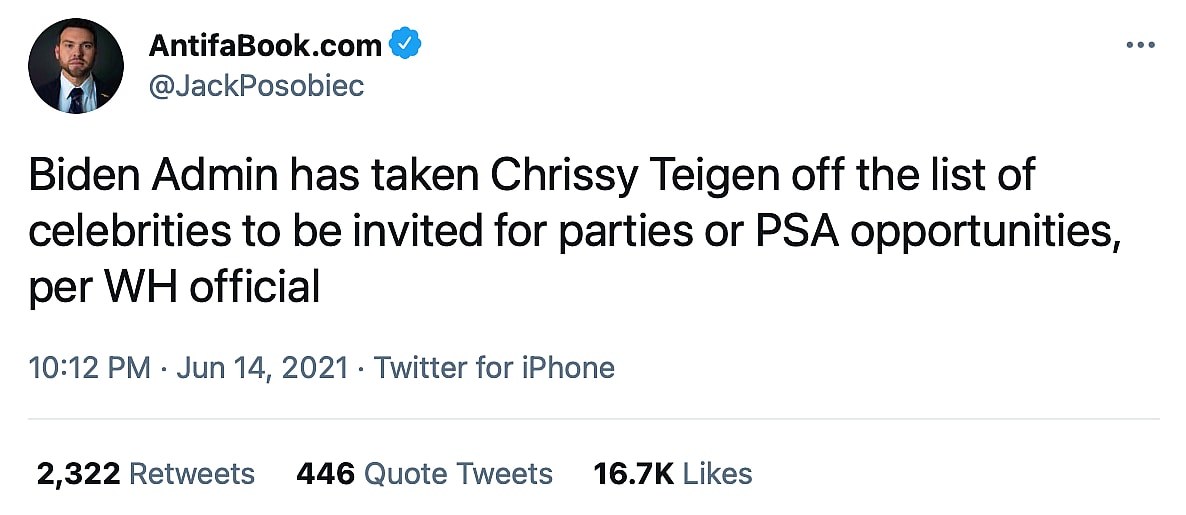
Task: Click the 'per WH official' text
Action: [x=174, y=288]
